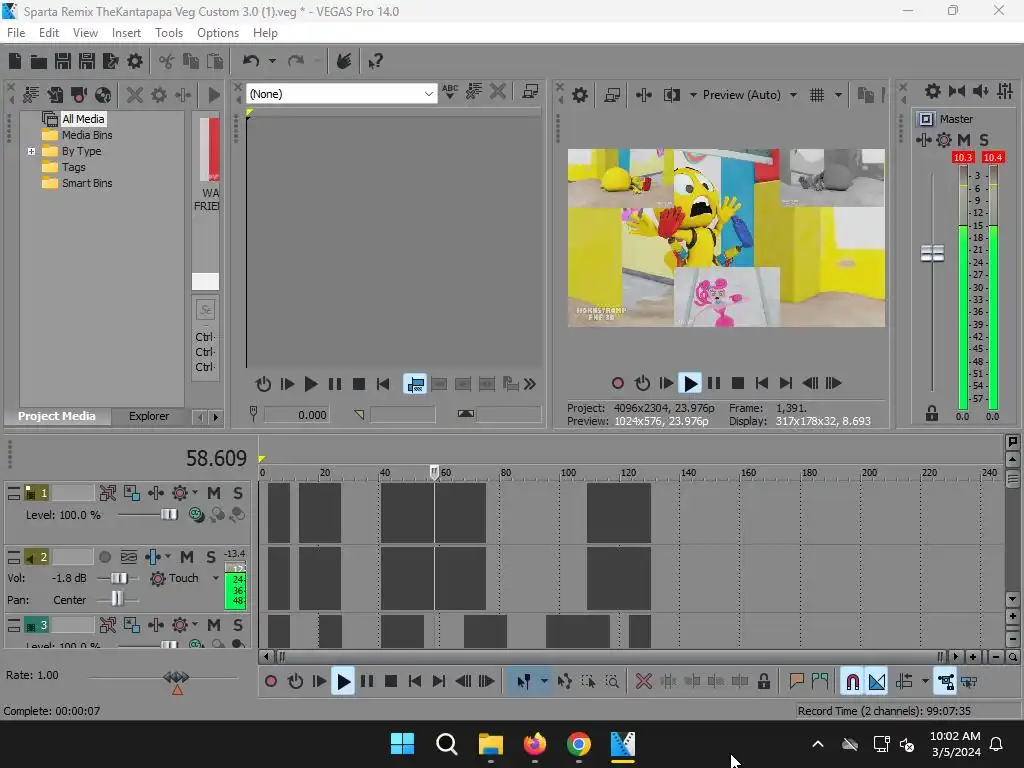This screenshot has width=1024, height=768.
Task: Open Chrome from the Windows taskbar
Action: (x=579, y=744)
